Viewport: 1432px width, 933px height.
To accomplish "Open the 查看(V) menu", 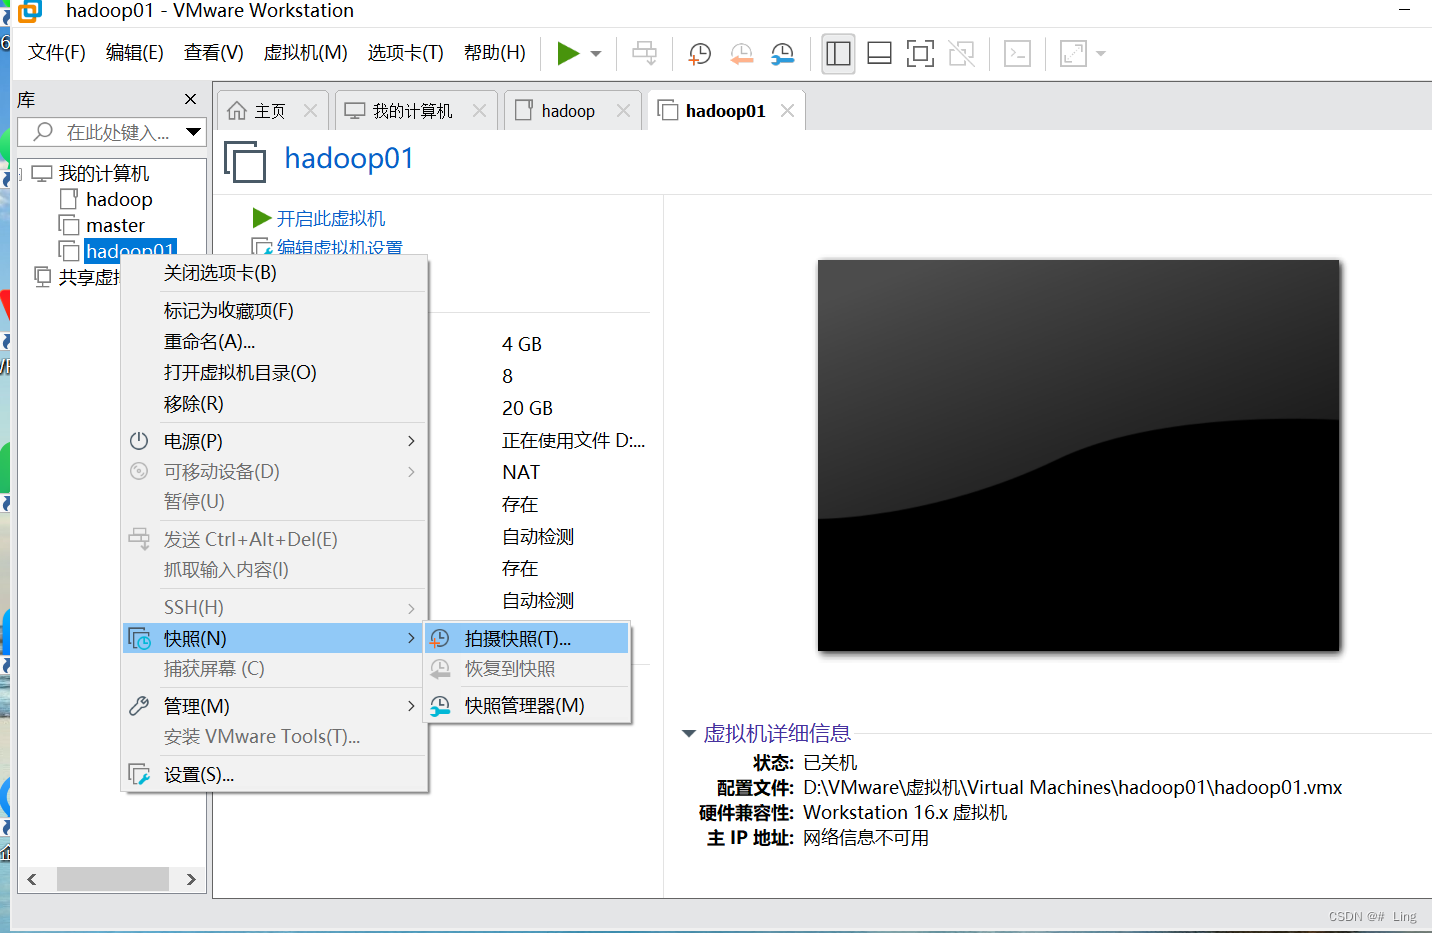I will 214,53.
